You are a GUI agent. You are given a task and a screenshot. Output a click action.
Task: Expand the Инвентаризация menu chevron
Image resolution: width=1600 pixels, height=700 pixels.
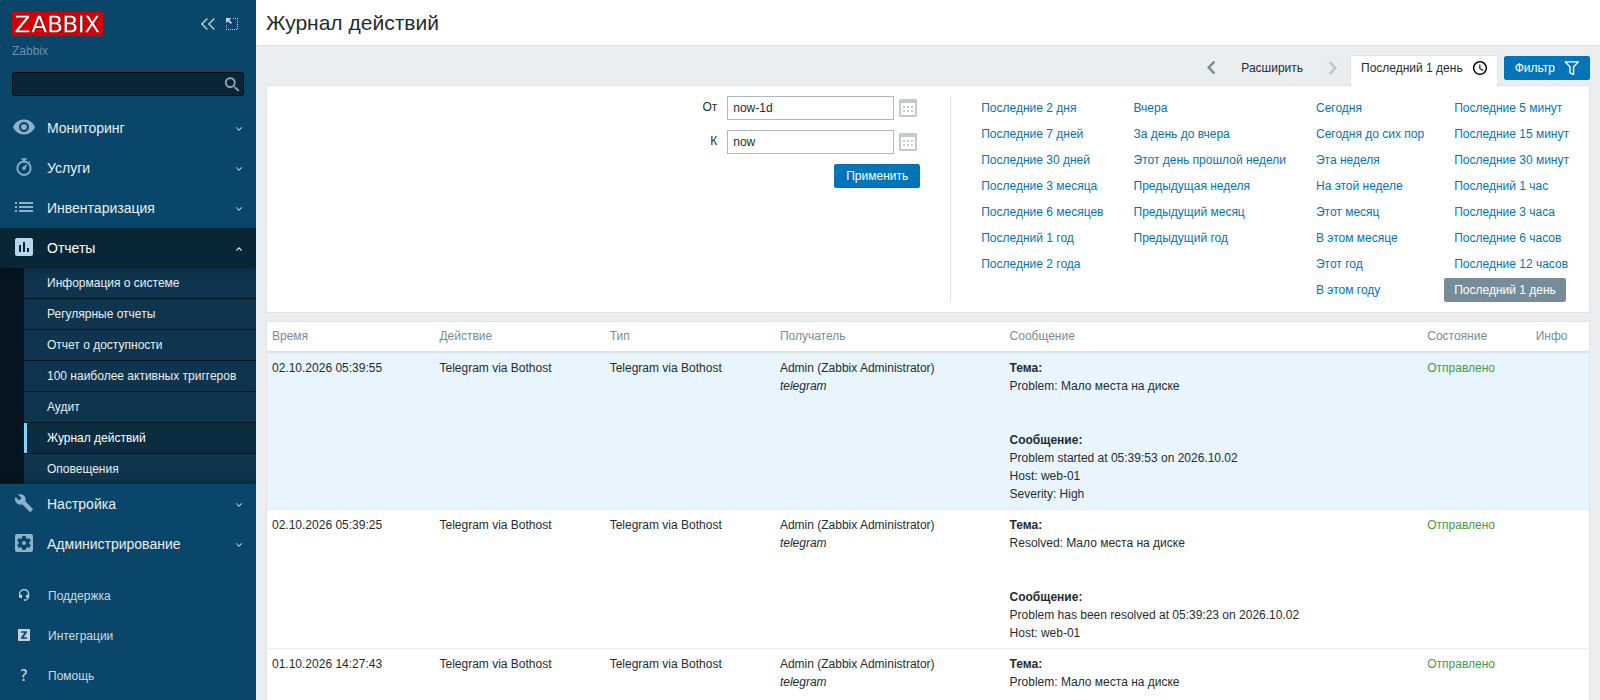coord(239,208)
